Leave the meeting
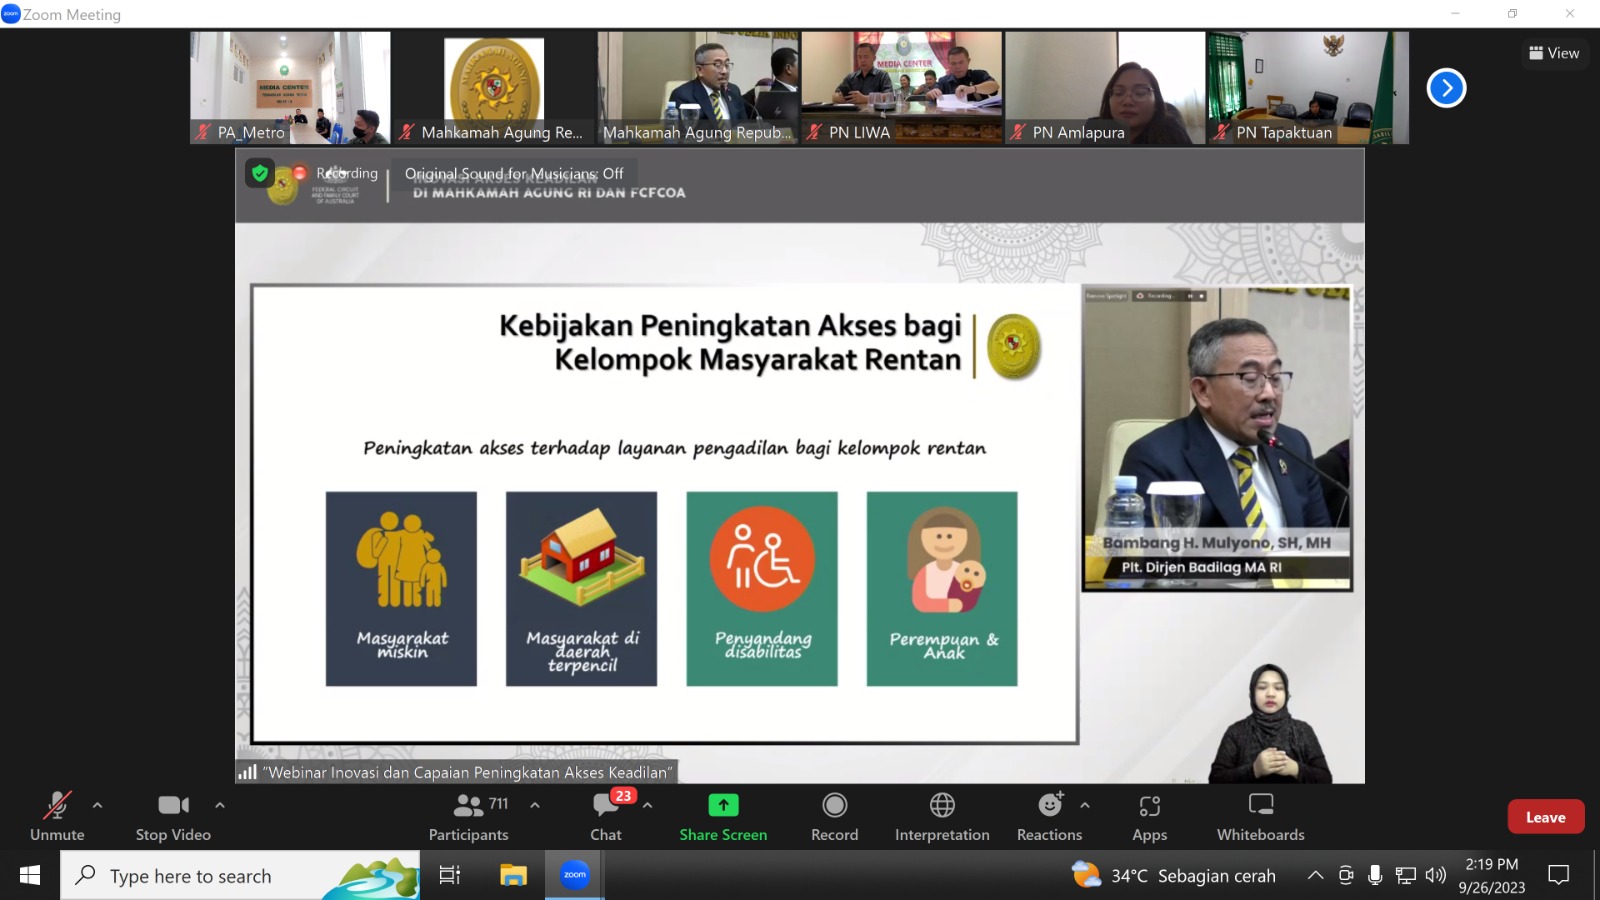 click(x=1545, y=817)
